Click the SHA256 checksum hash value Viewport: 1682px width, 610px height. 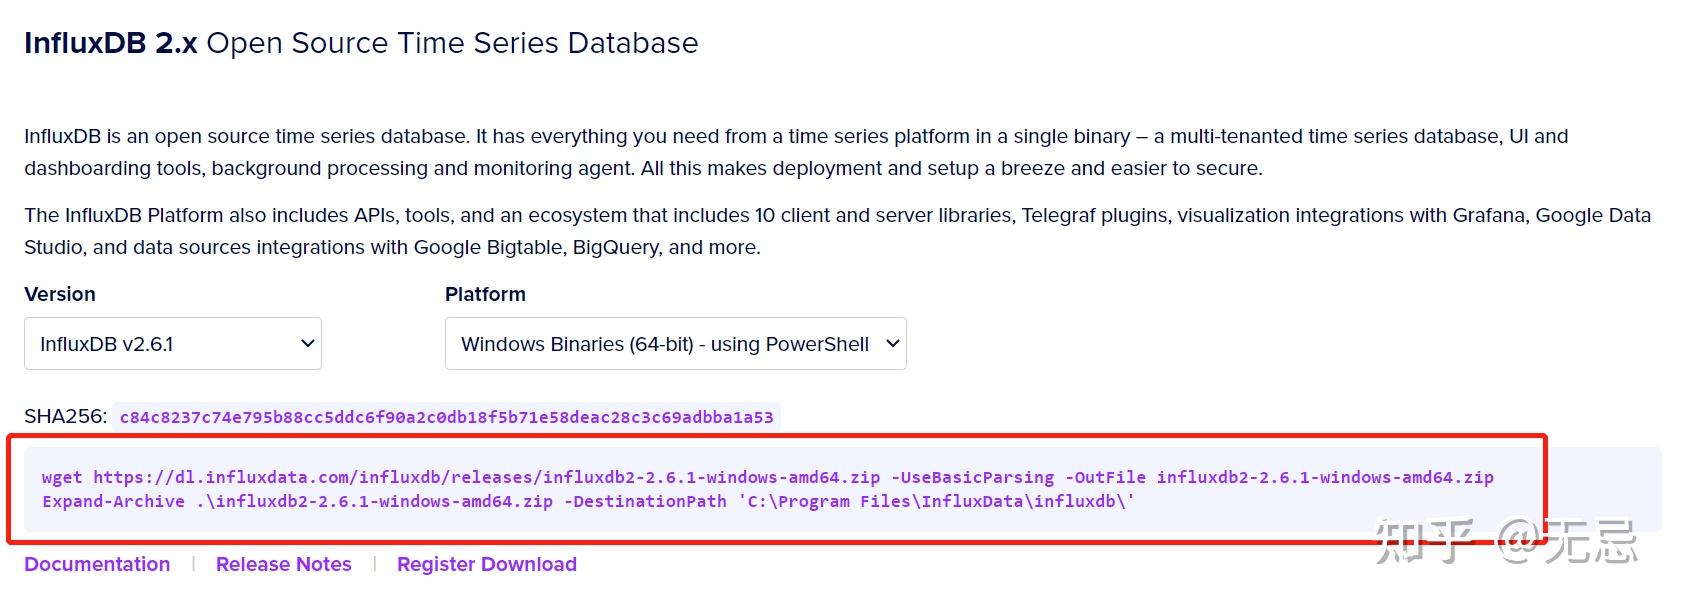coord(446,417)
